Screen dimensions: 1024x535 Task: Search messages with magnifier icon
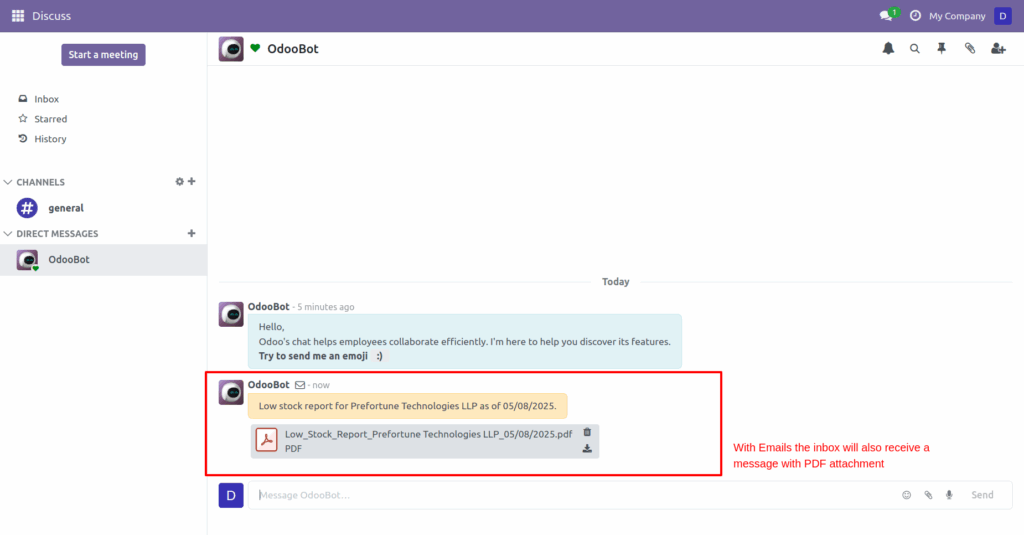point(915,48)
